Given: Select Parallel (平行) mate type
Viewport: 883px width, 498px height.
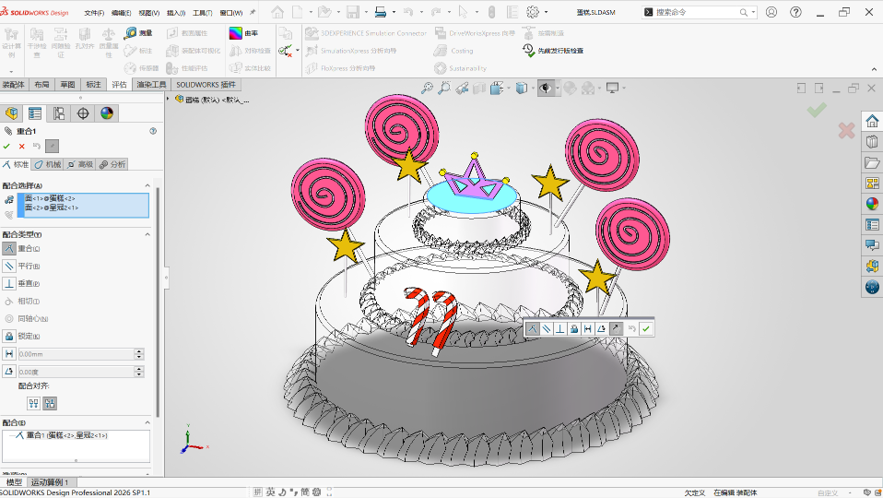Looking at the screenshot, I should click(9, 266).
